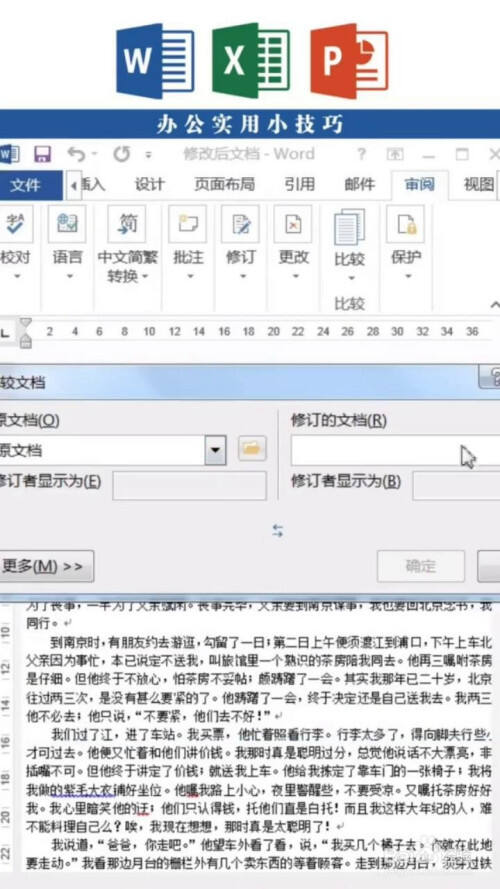Click the 中文简繁转换 icon
500x889 pixels.
click(x=127, y=225)
